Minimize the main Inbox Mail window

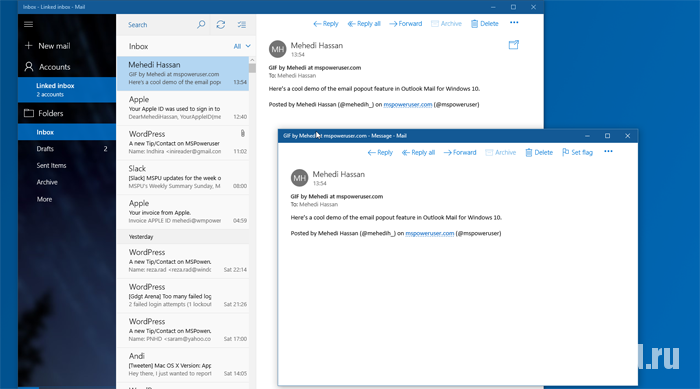click(493, 7)
